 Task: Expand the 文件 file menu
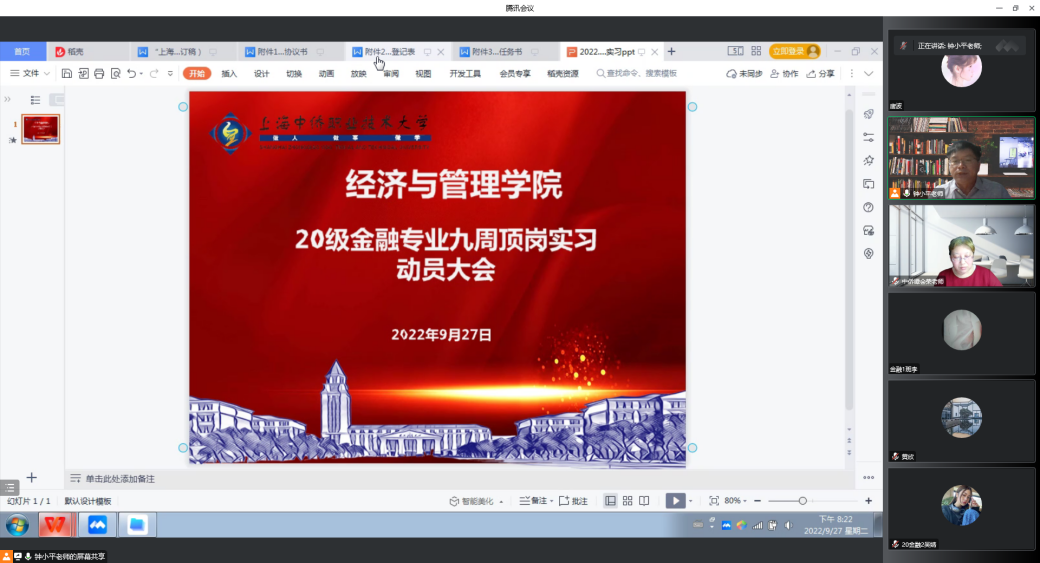click(29, 73)
